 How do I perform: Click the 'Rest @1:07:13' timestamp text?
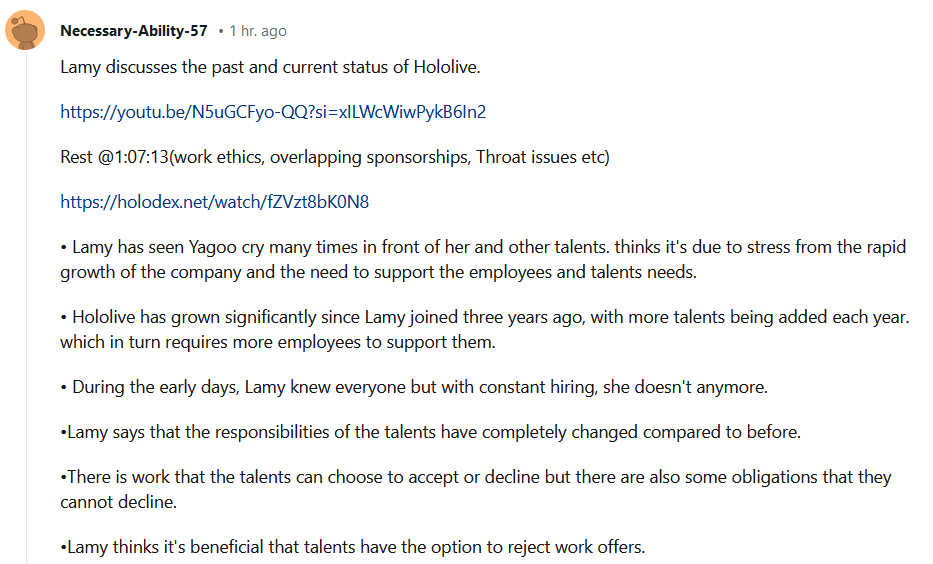click(114, 157)
